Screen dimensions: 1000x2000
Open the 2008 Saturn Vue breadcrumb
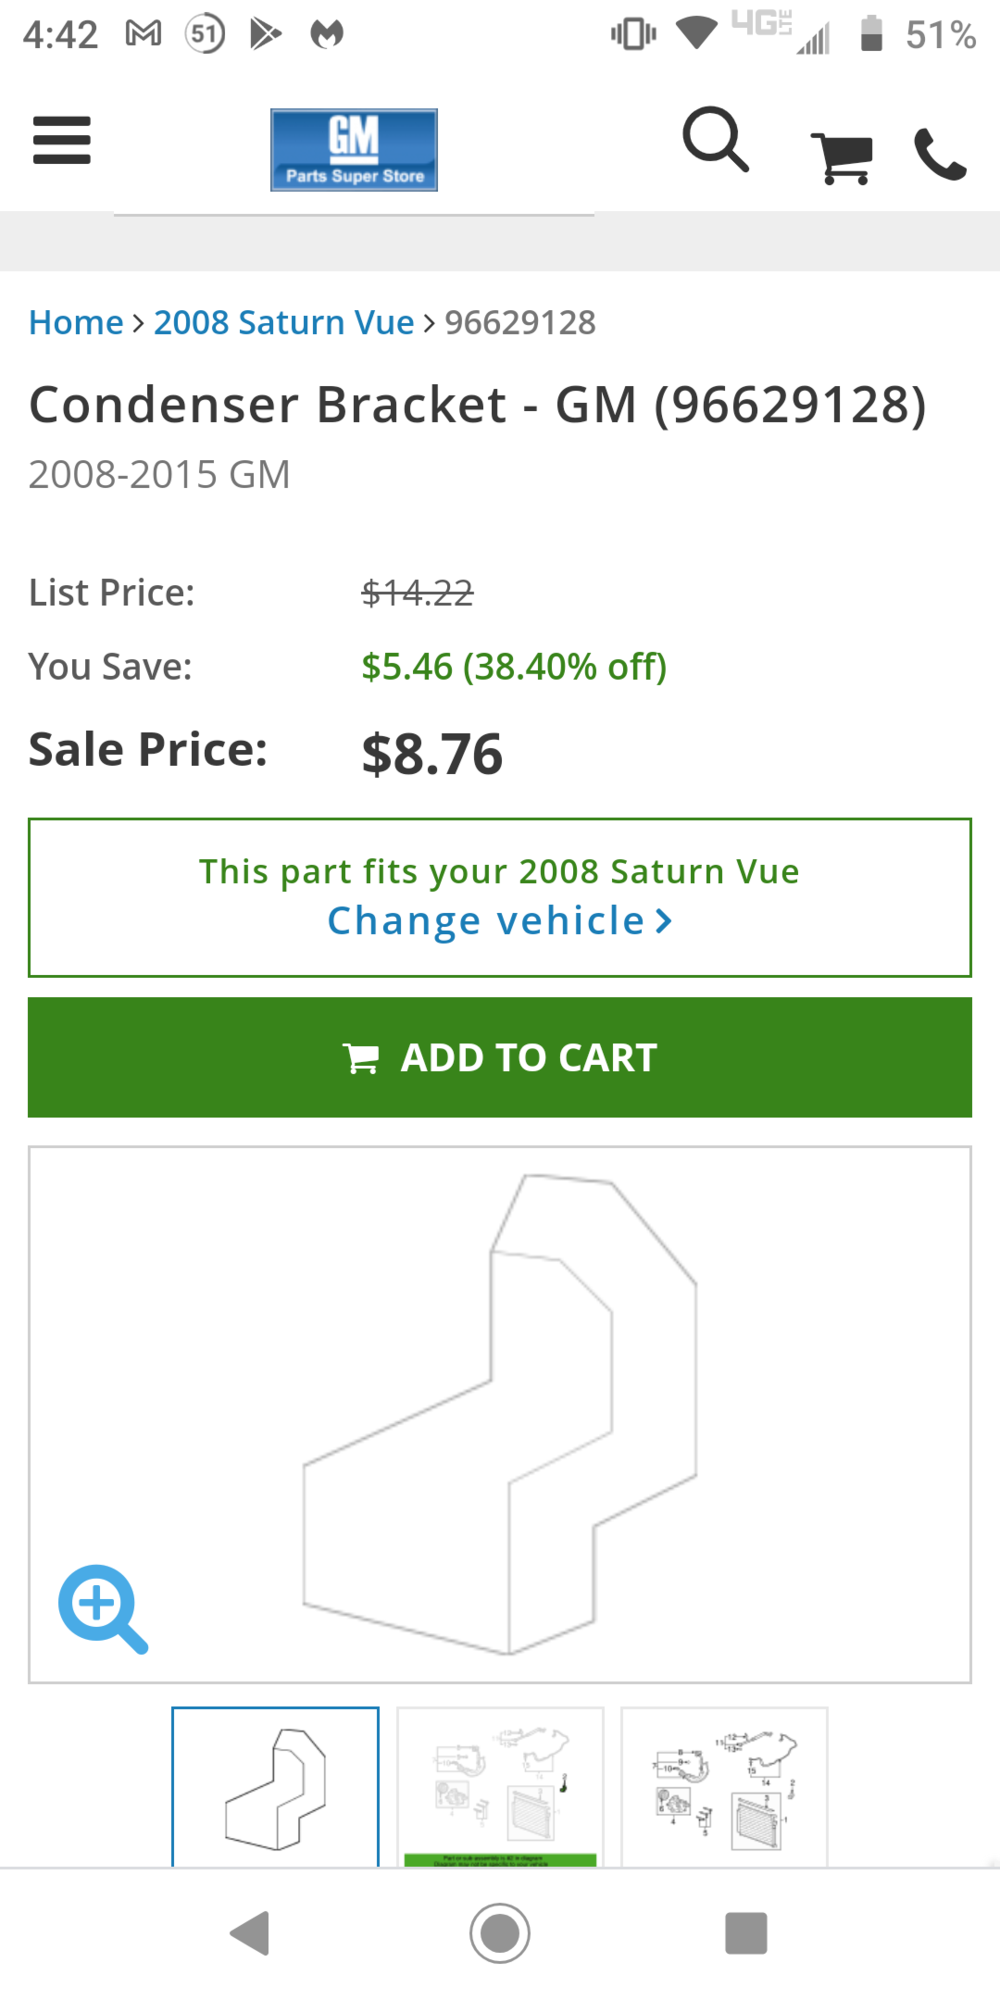pyautogui.click(x=284, y=323)
